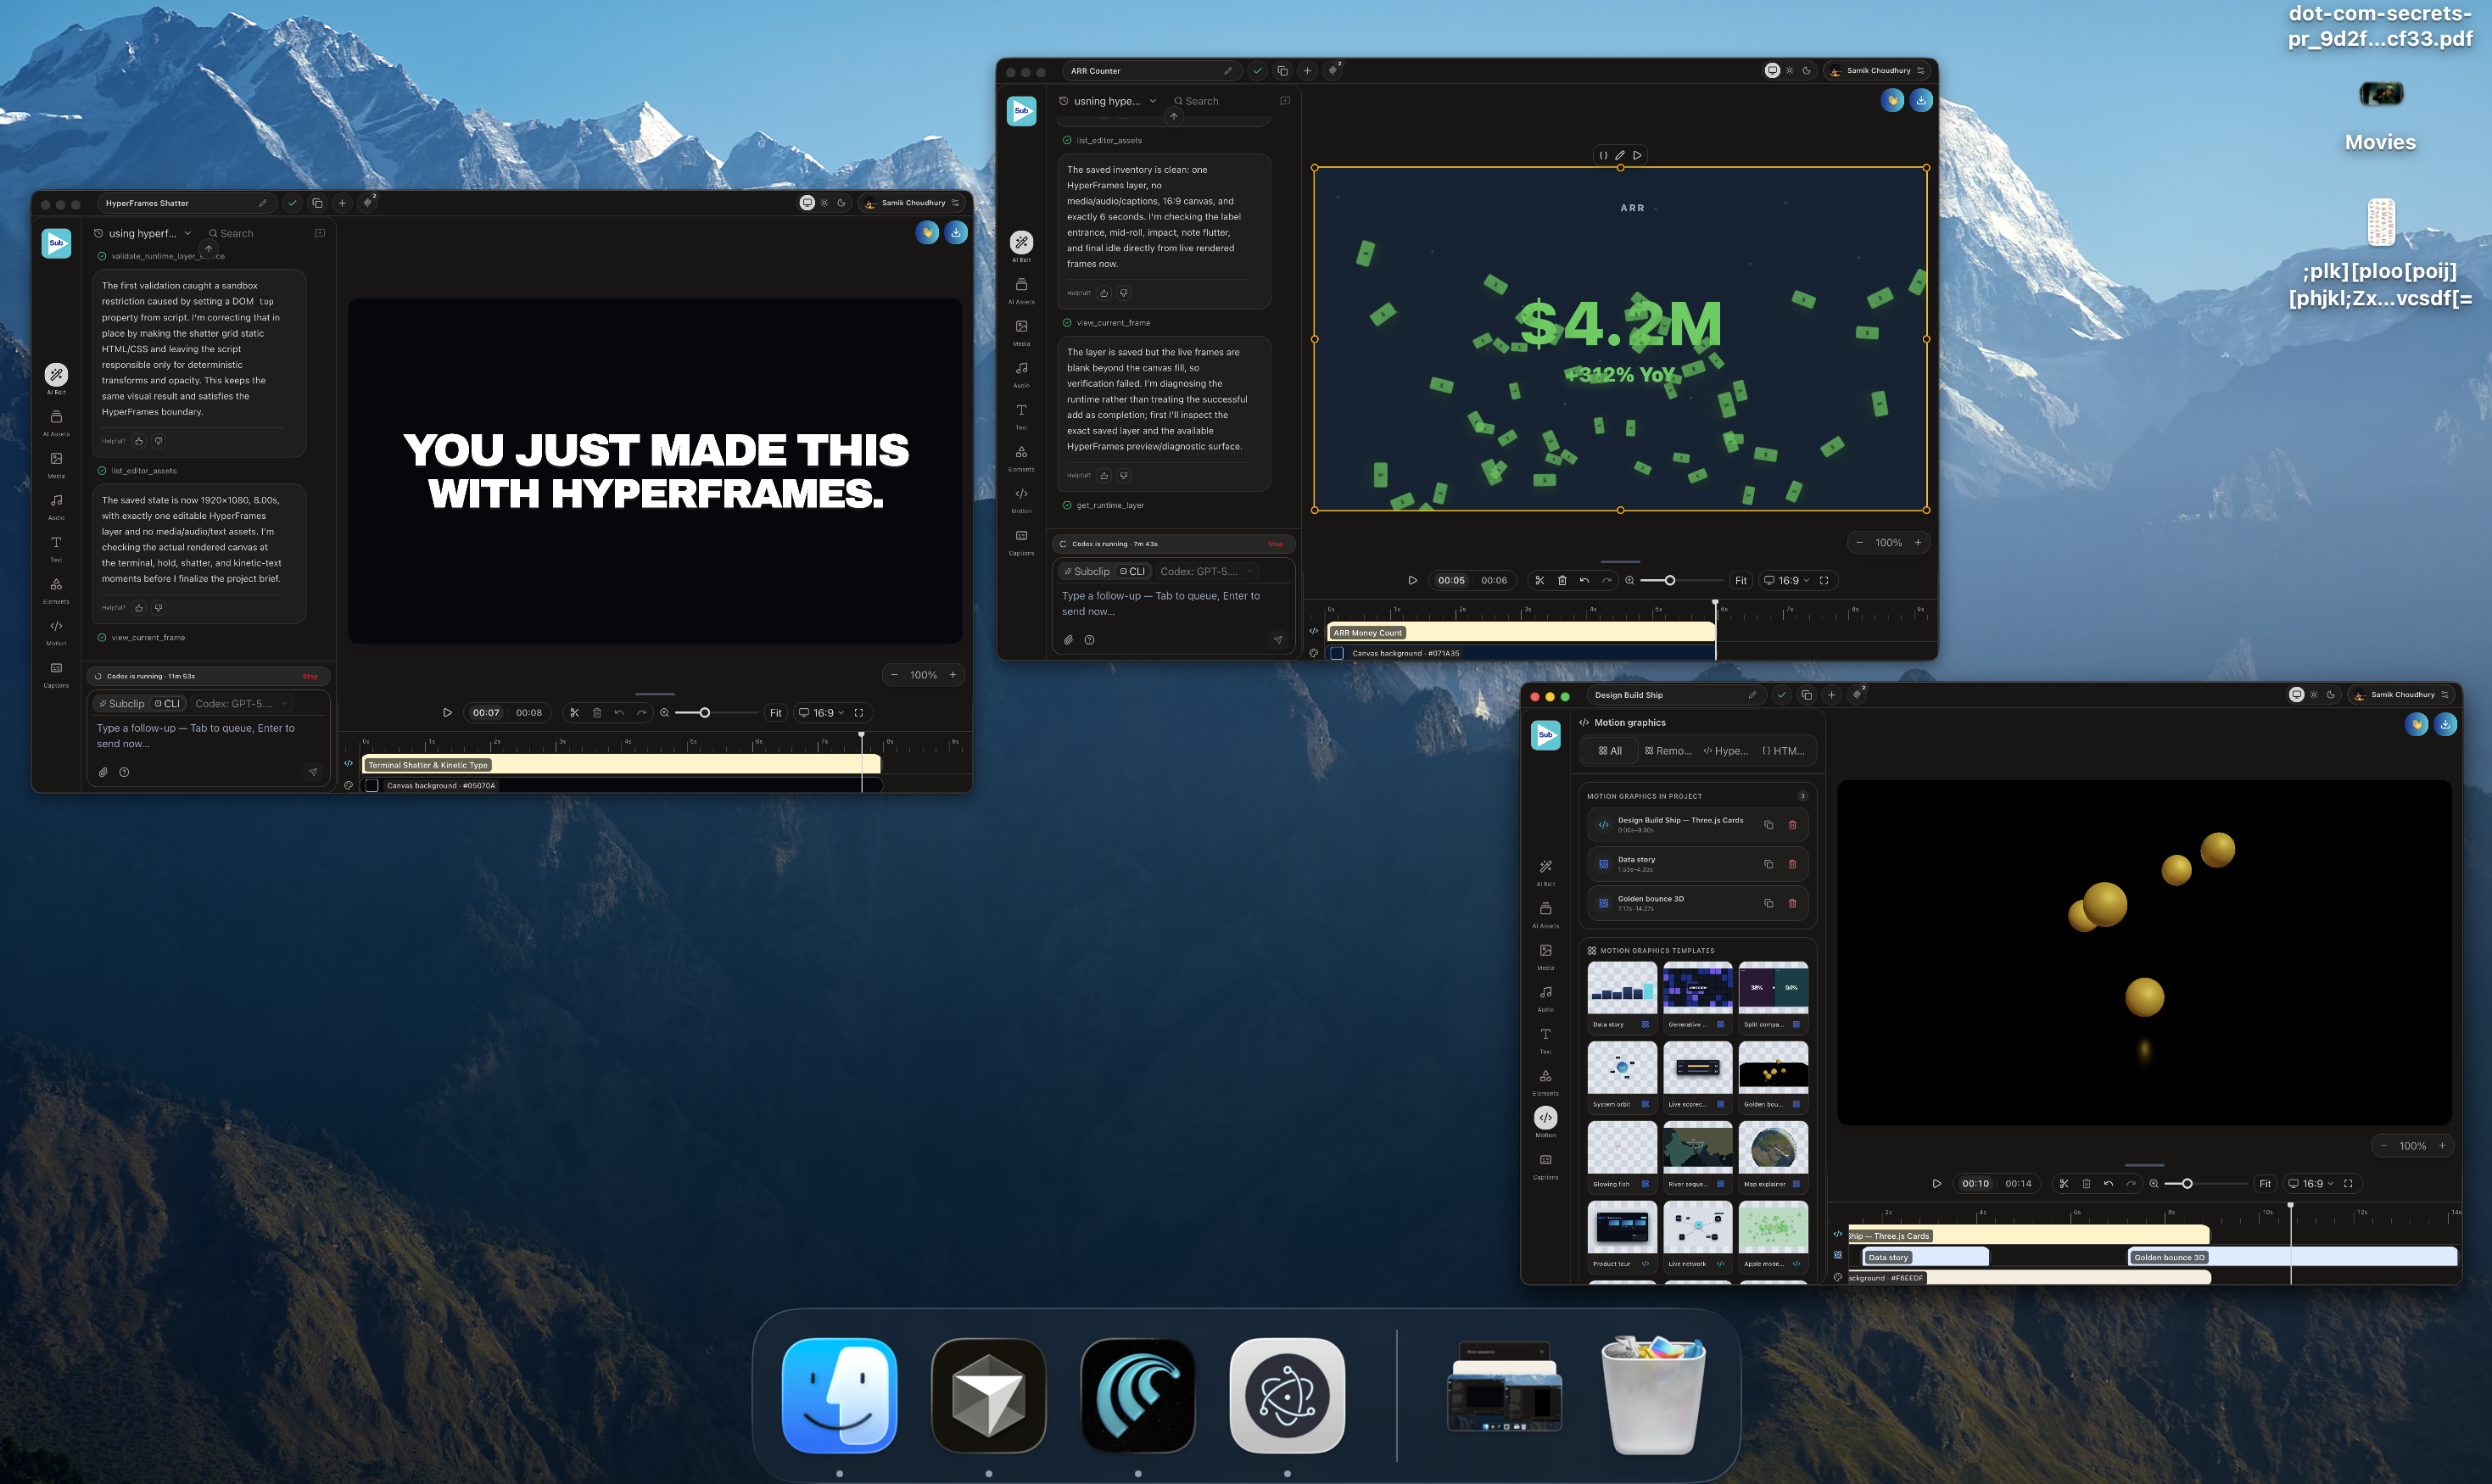Click the new chat icon in ARR Counter panel
The width and height of the screenshot is (2492, 1484).
(x=1285, y=101)
